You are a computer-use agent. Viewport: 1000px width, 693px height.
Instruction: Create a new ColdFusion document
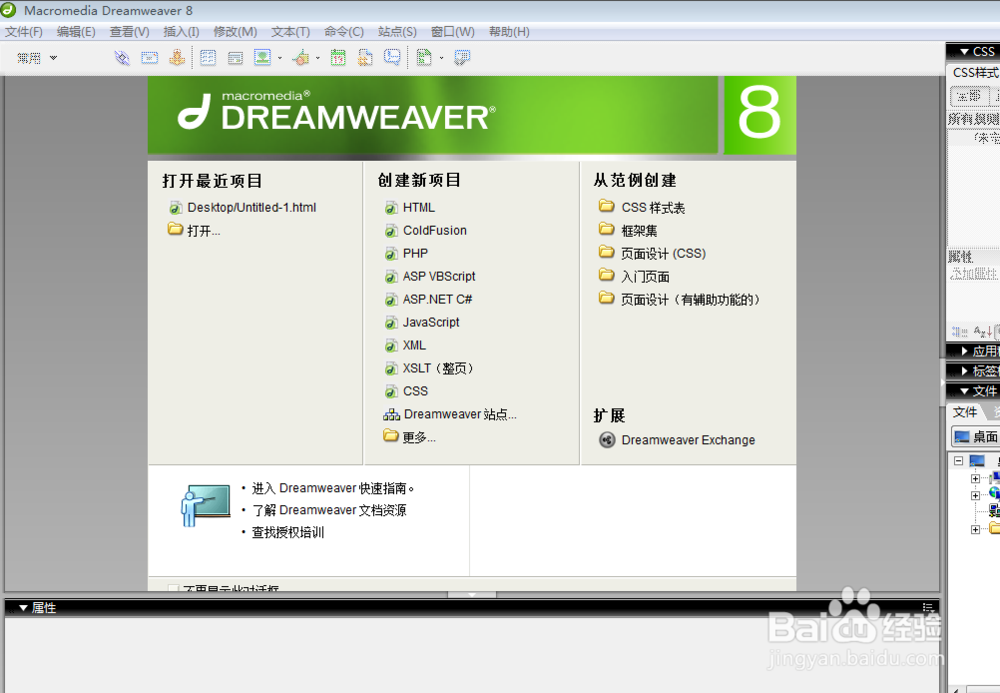click(434, 230)
